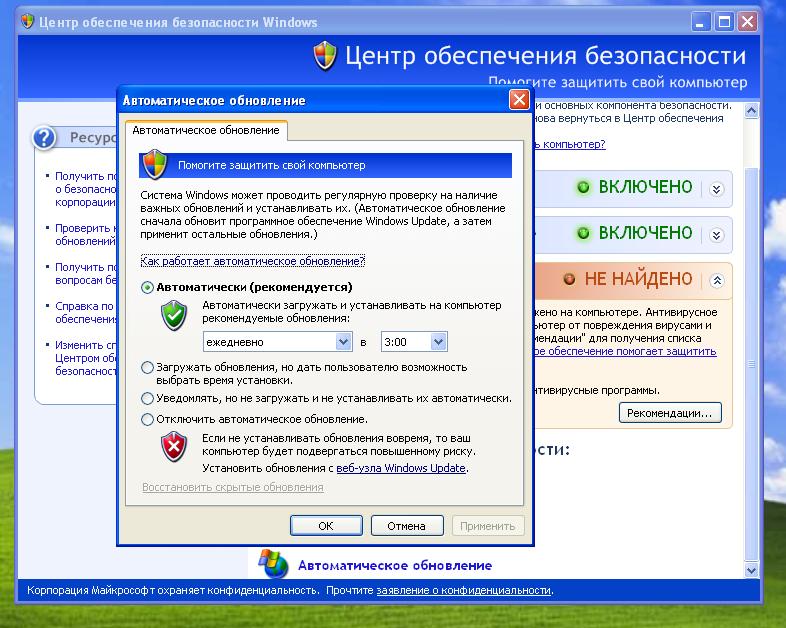The image size is (786, 628).
Task: Collapse the НЕ НАЙДЕНО section chevron
Action: [717, 280]
